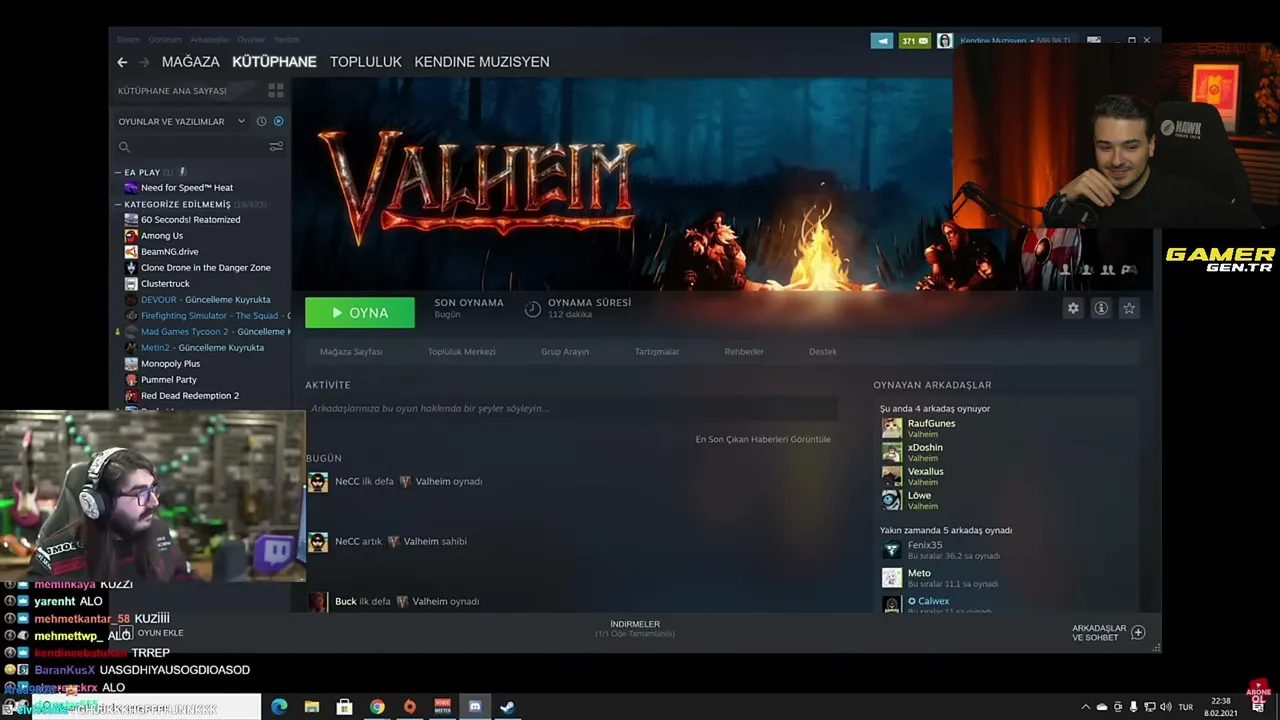Open Microsoft Edge from the taskbar
The image size is (1280, 720).
[279, 707]
